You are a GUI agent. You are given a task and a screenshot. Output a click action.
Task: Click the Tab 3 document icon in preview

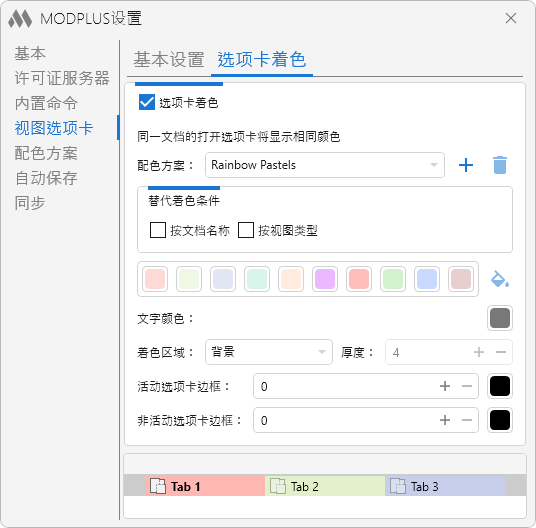398,486
